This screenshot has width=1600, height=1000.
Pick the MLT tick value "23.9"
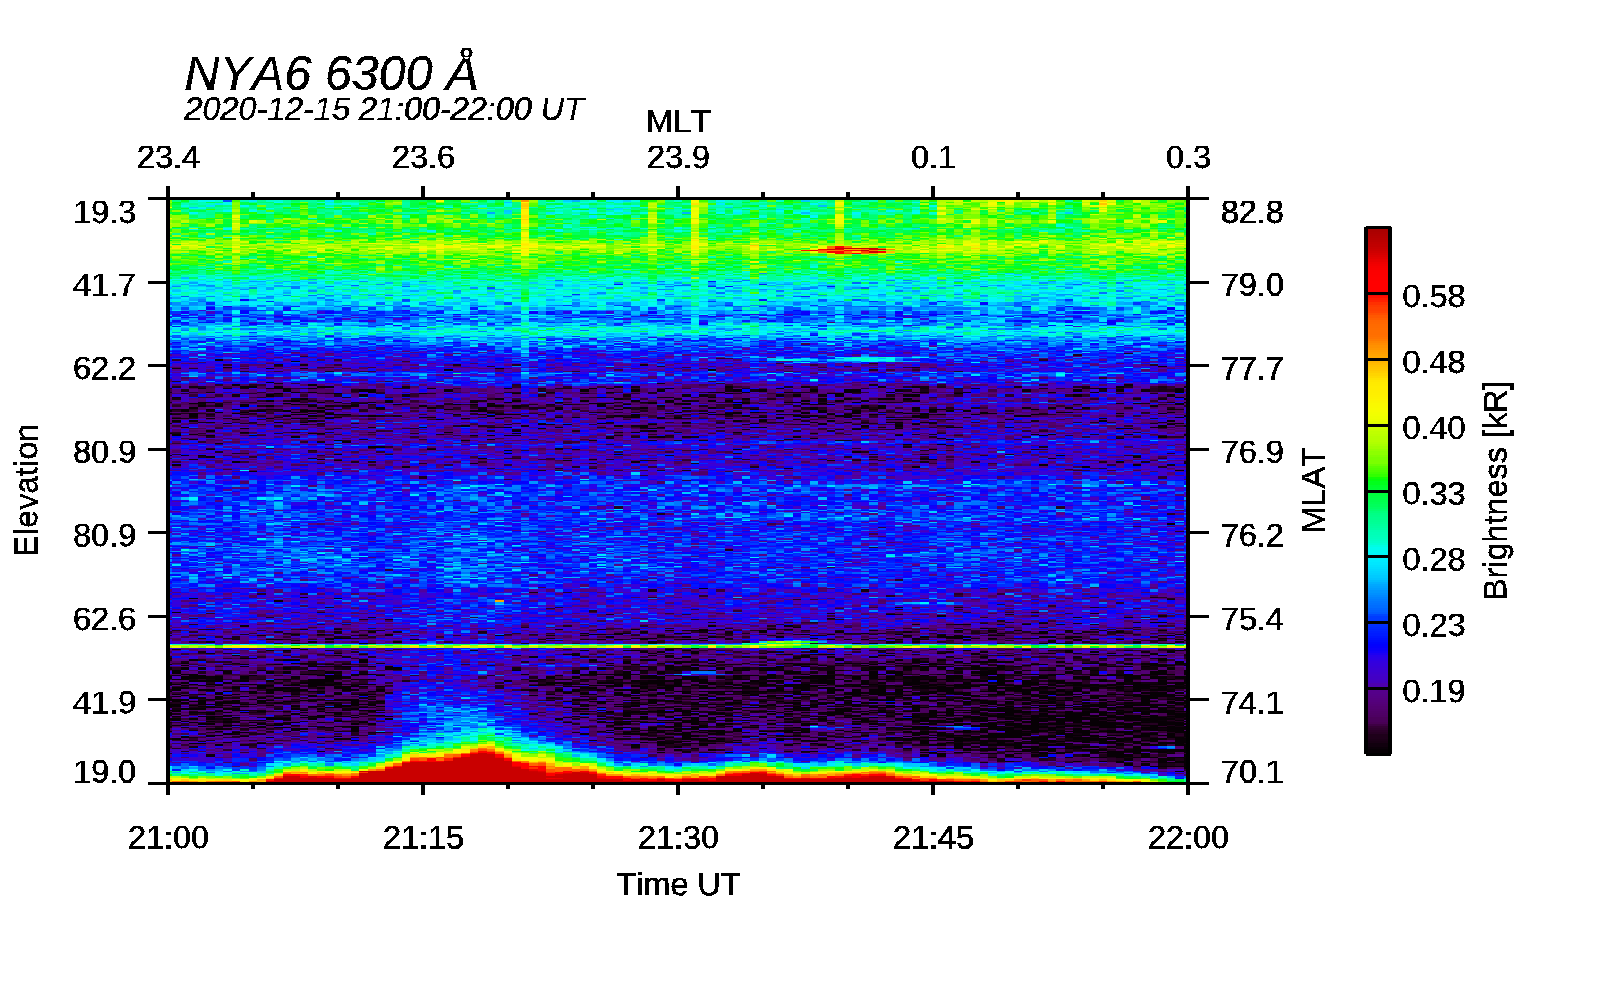[678, 158]
